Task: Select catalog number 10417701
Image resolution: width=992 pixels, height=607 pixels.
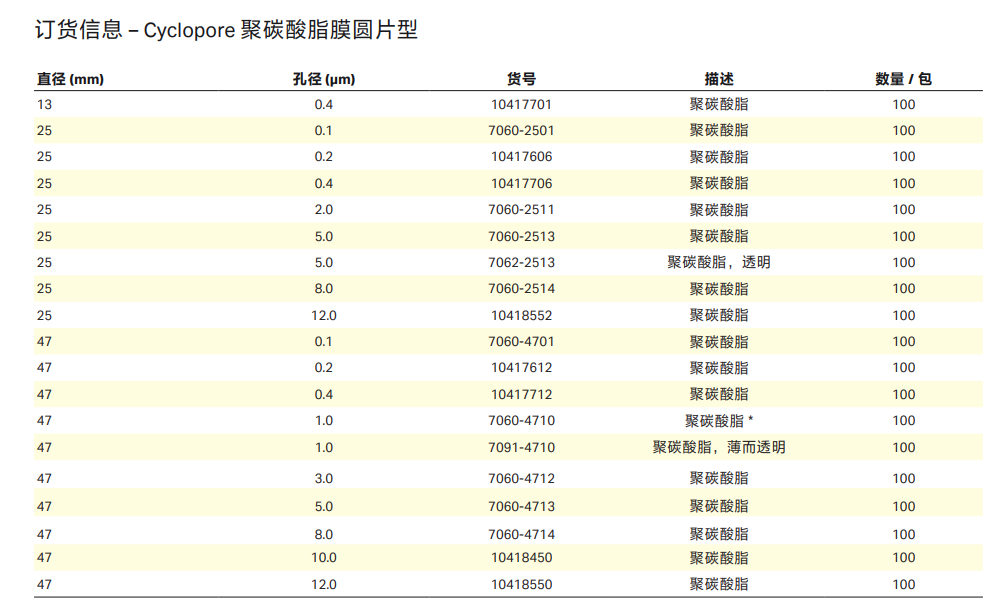Action: 521,104
